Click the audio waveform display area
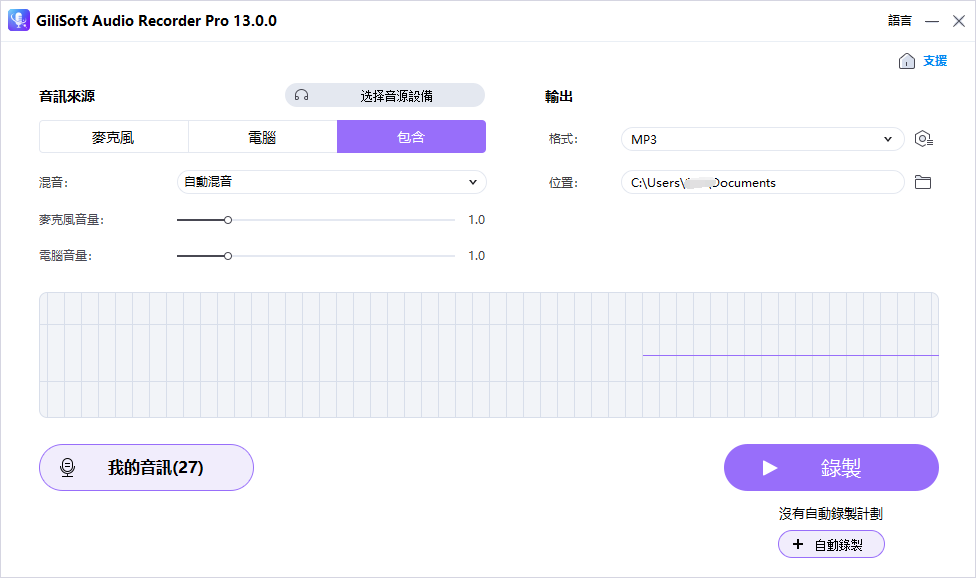Screen dimensions: 976x578 coord(488,355)
